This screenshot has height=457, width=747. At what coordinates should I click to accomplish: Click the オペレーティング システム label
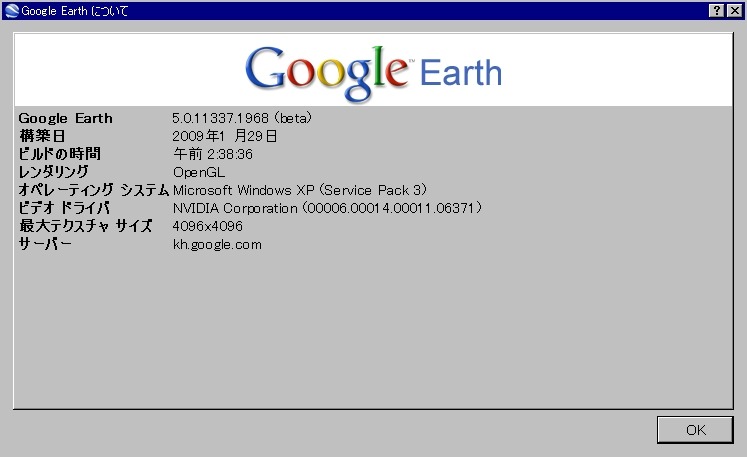tap(94, 190)
